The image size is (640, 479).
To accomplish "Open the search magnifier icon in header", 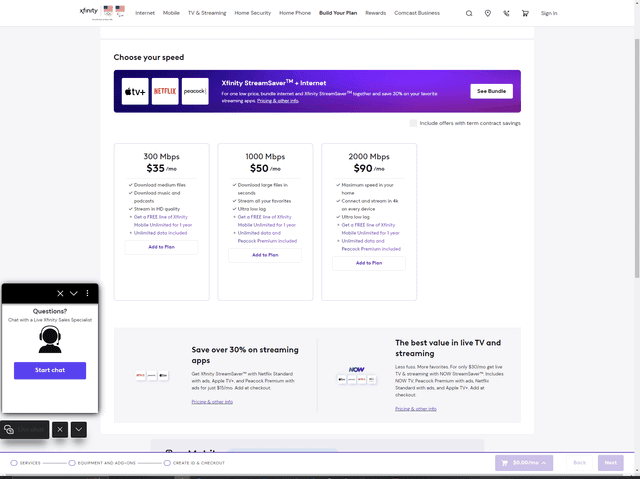I will pos(469,13).
